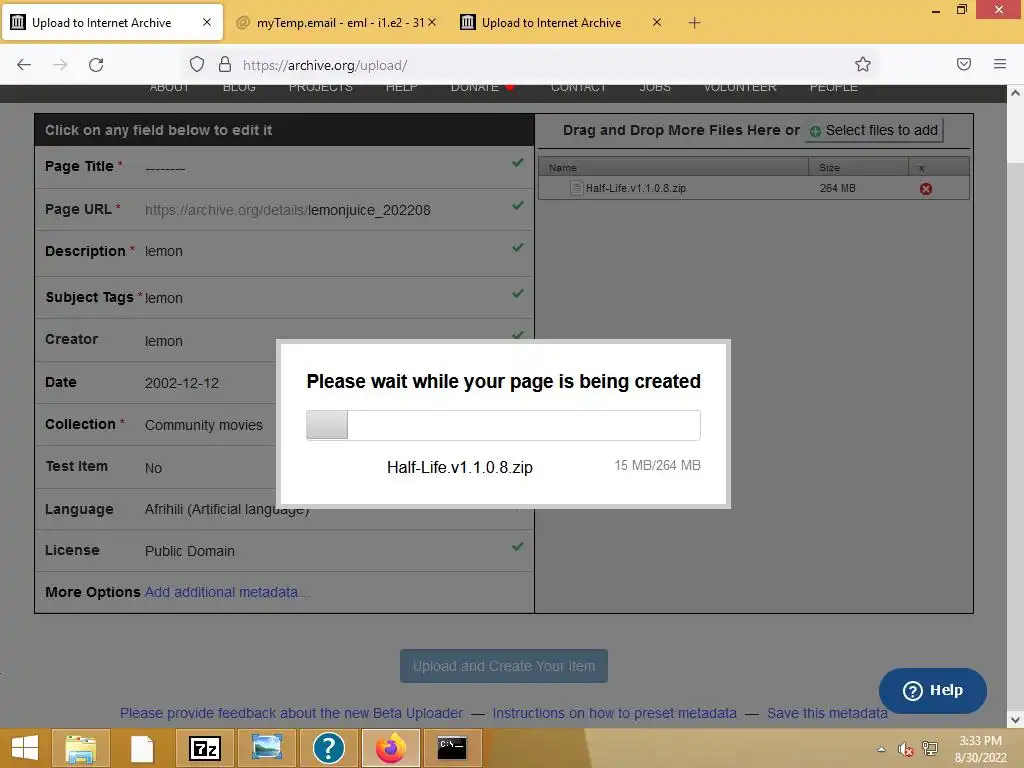This screenshot has height=768, width=1024.
Task: Edit the Creator field value
Action: pyautogui.click(x=163, y=341)
